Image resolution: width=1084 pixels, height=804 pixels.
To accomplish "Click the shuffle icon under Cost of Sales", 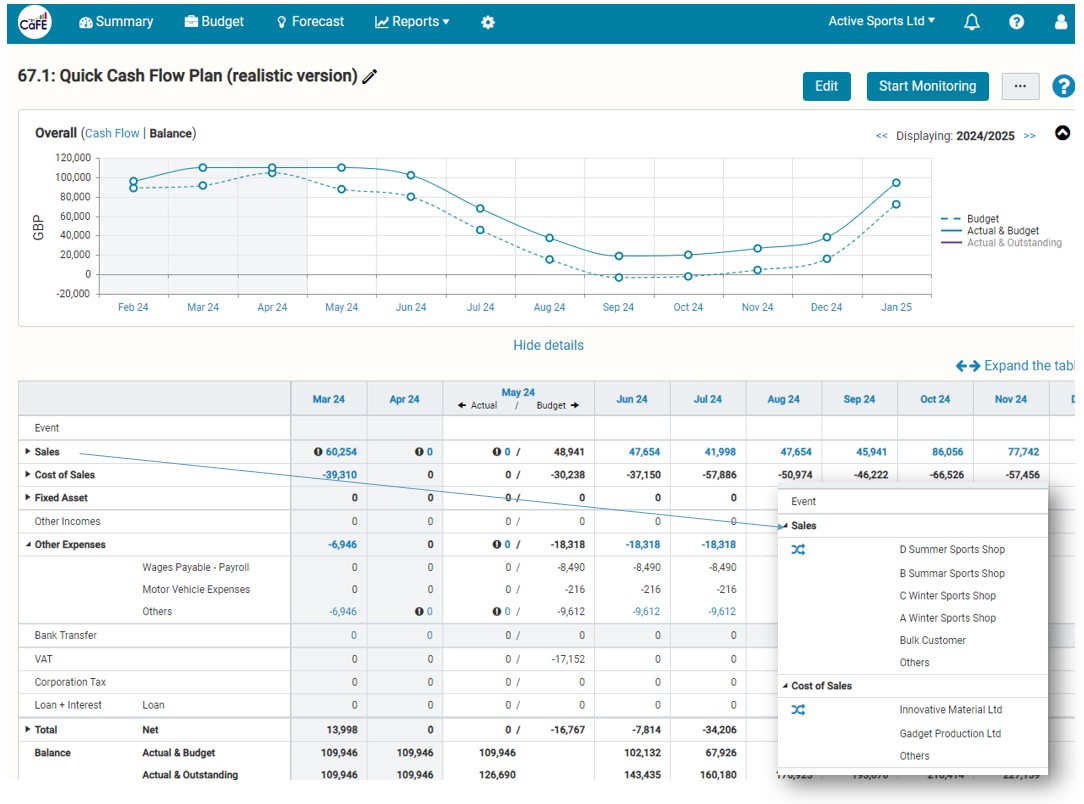I will [798, 710].
